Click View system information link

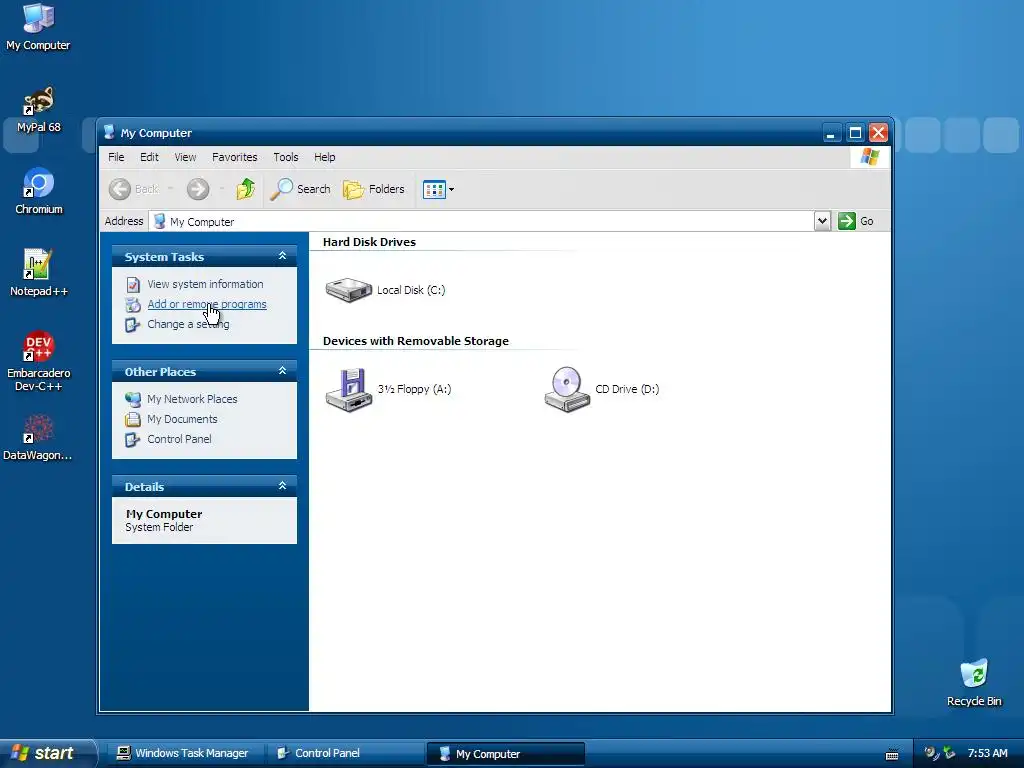[205, 284]
